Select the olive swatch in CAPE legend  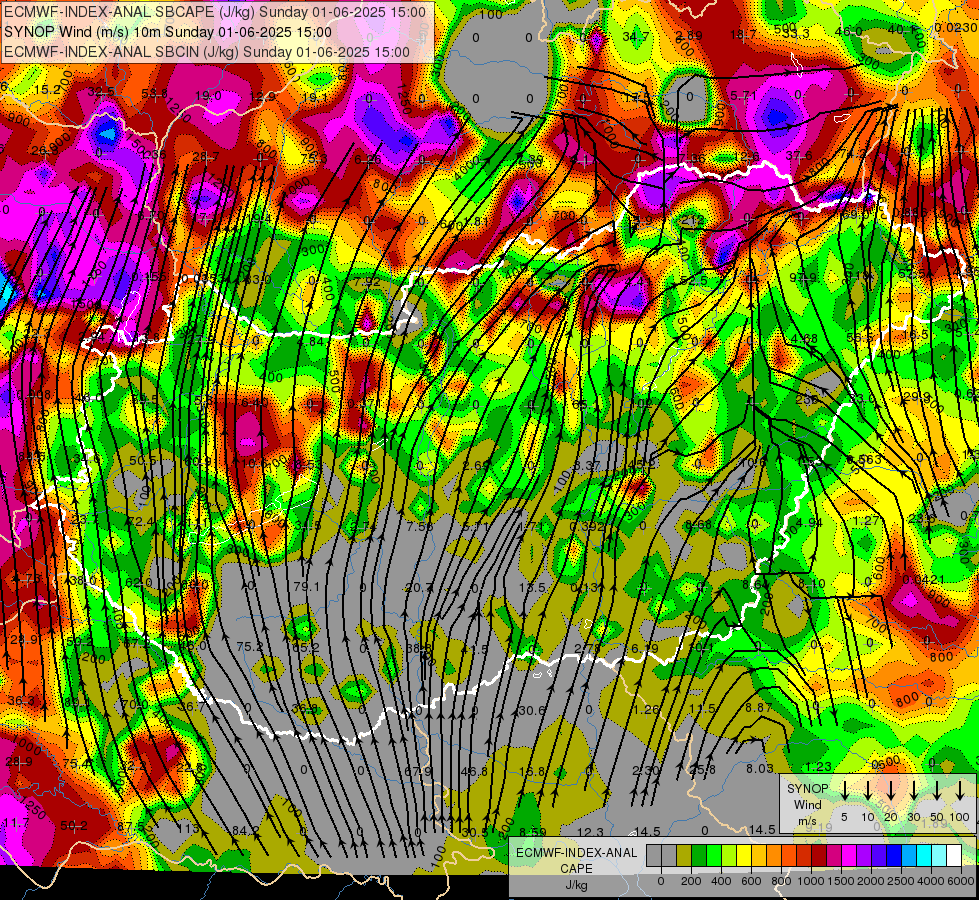point(684,856)
